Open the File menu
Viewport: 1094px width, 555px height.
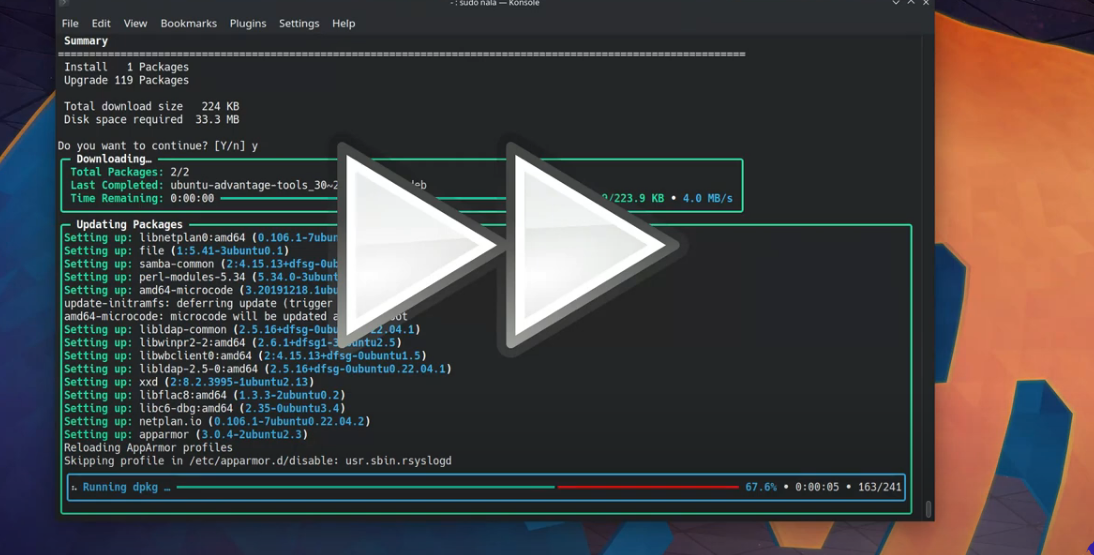(x=70, y=23)
